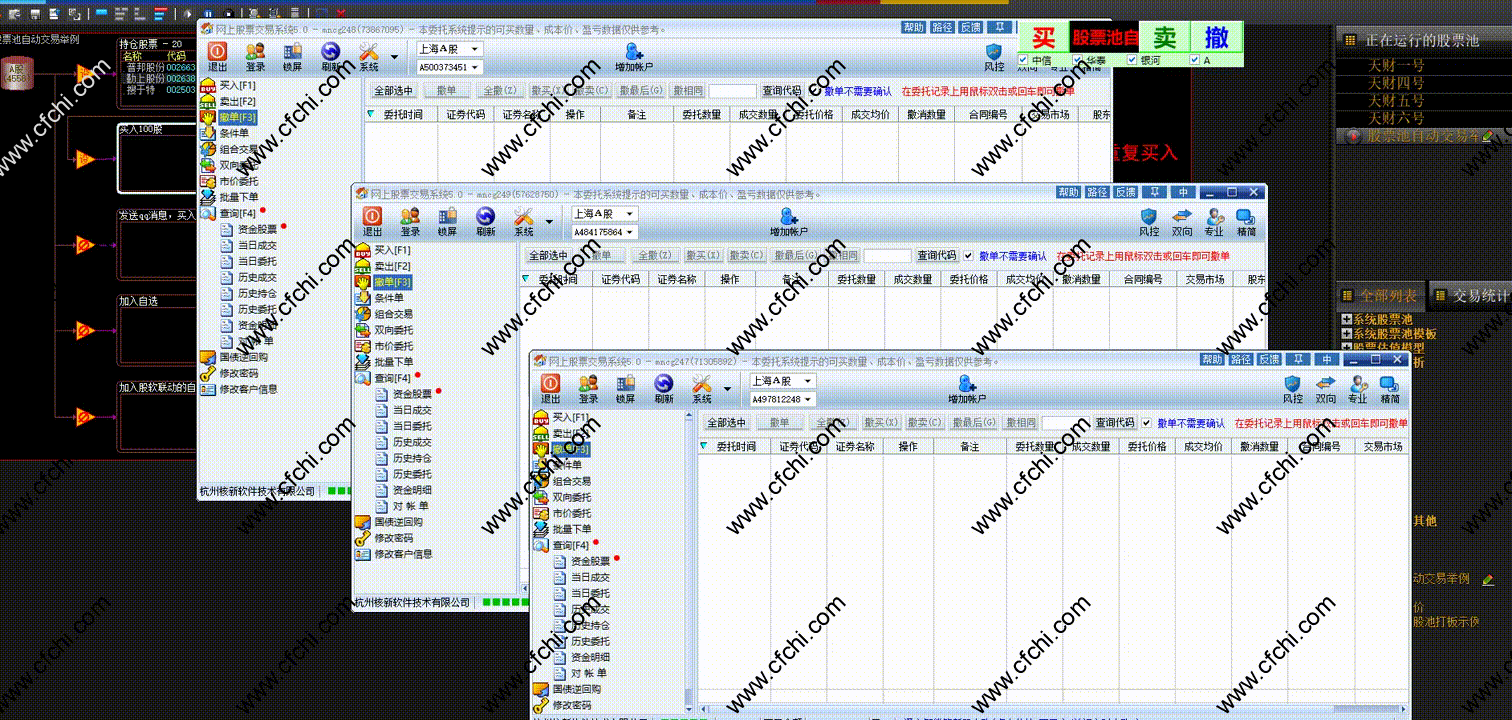Toggle 银河 checkbox in floating panel
The image size is (1512, 720).
coord(1131,60)
